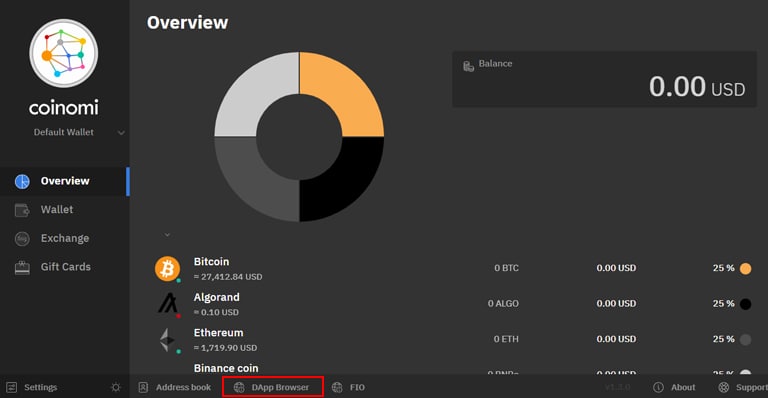The height and width of the screenshot is (398, 768).
Task: Go to the Overview menu item
Action: pos(65,181)
